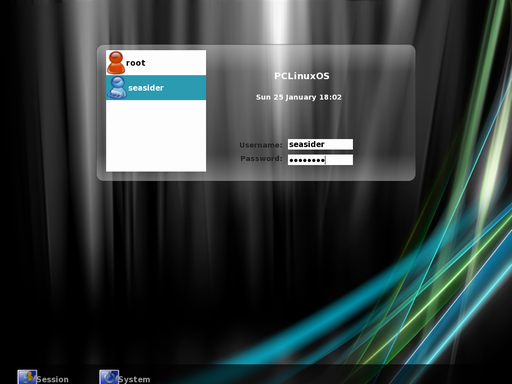
Task: Open the System menu icon
Action: pyautogui.click(x=109, y=377)
